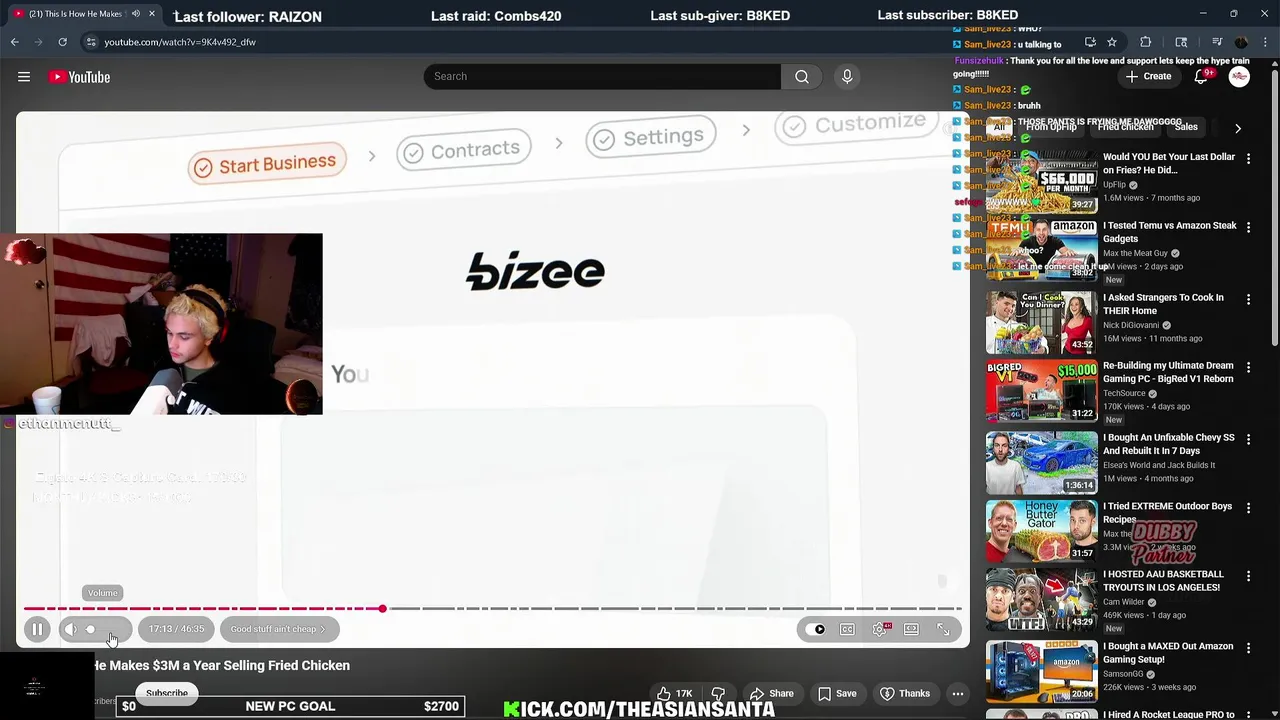Open options for 'MAXED Out Amazon Gaming Setup' video
Screen dimensions: 1280x720
1248,649
